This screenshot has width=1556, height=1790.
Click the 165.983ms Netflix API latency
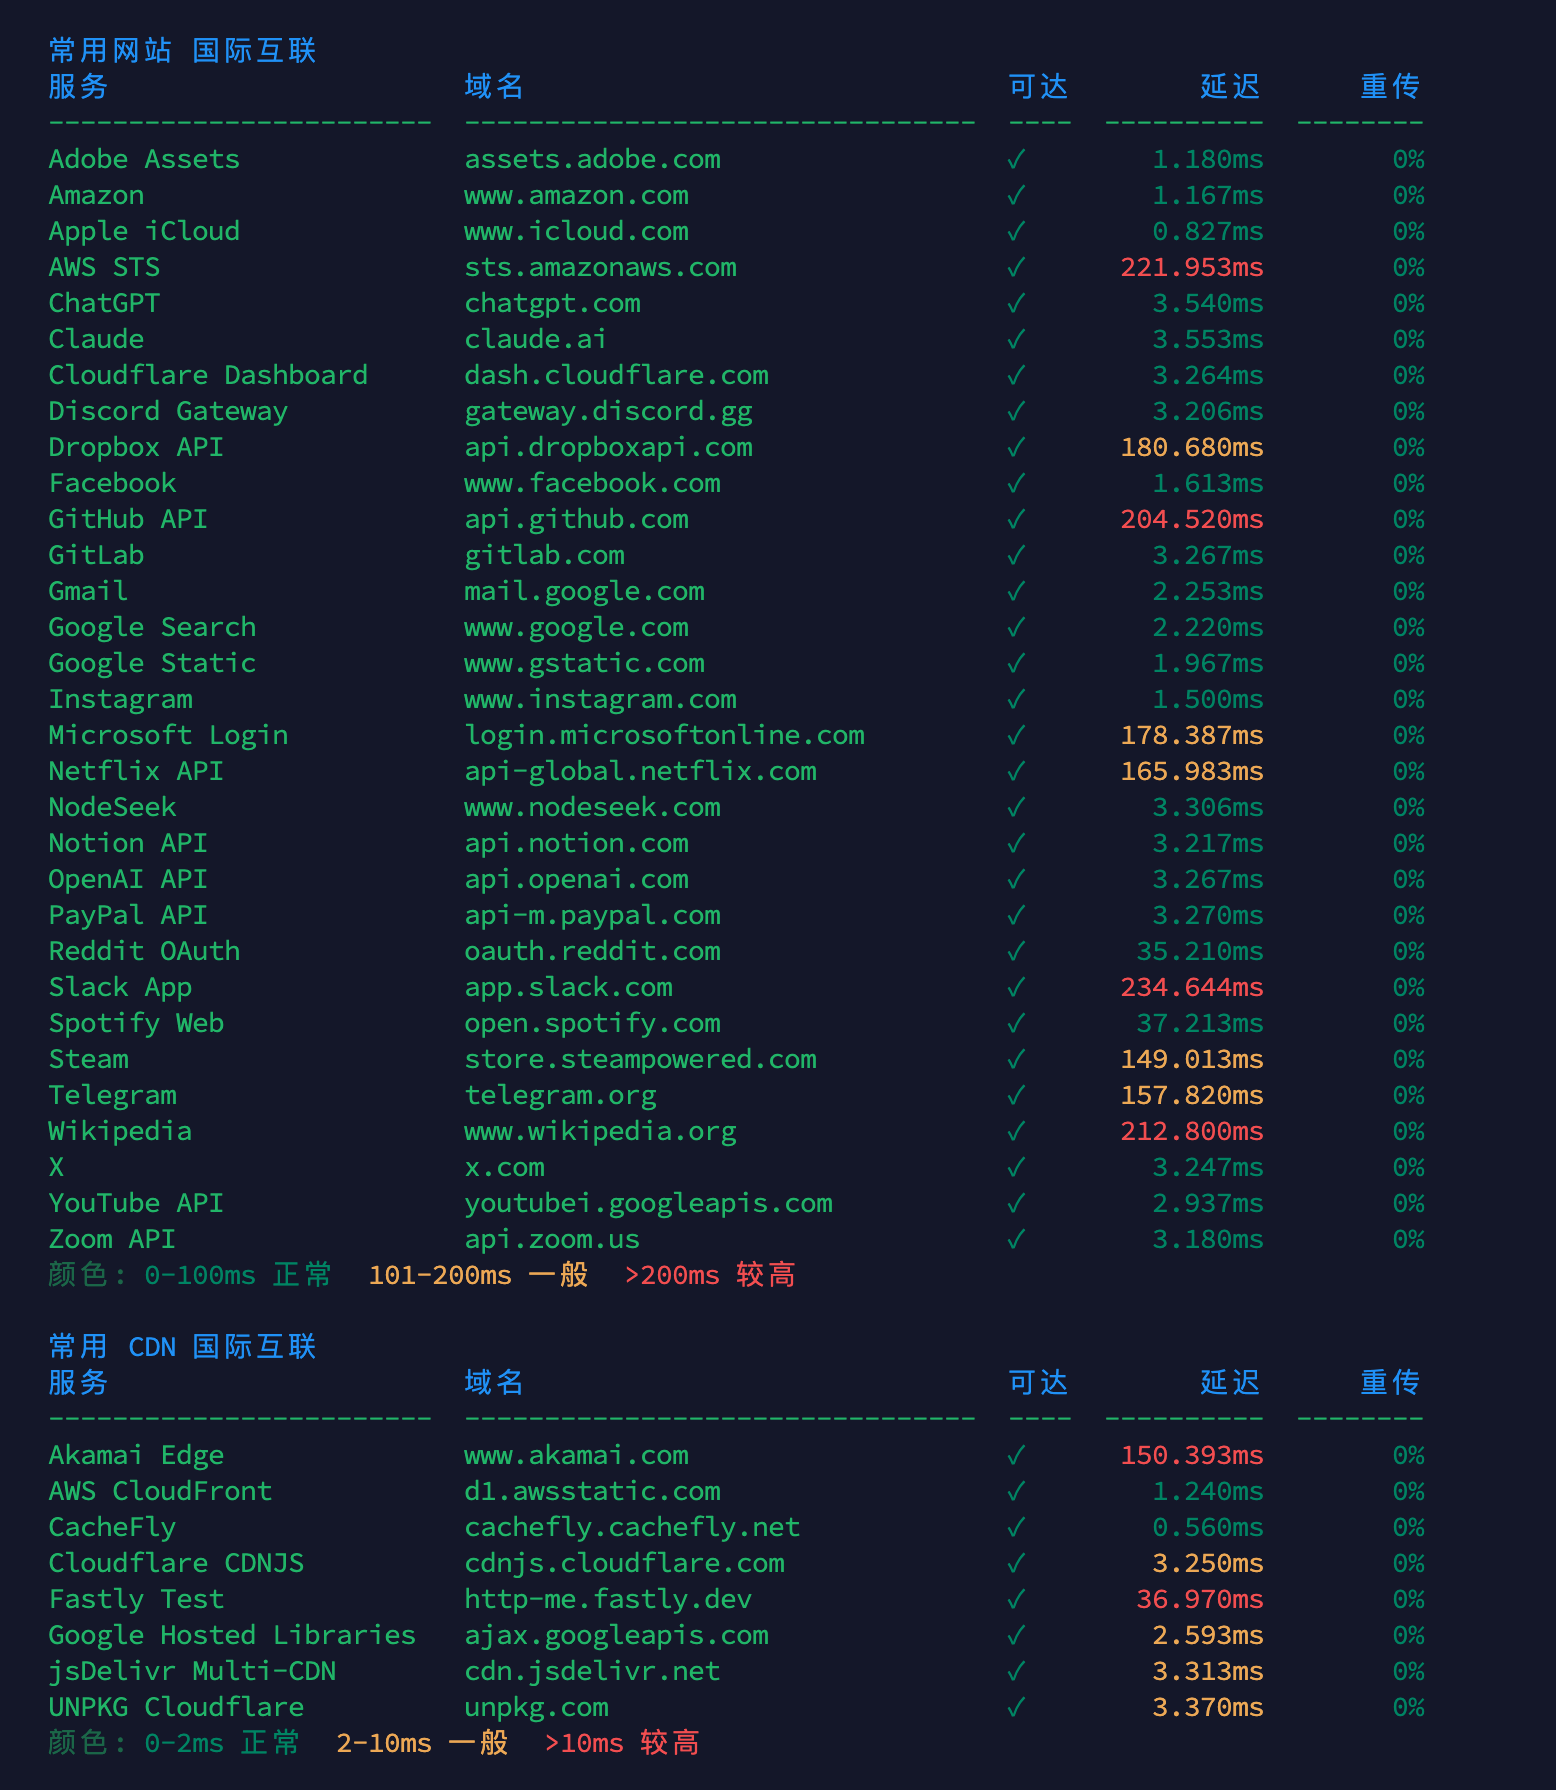1192,771
